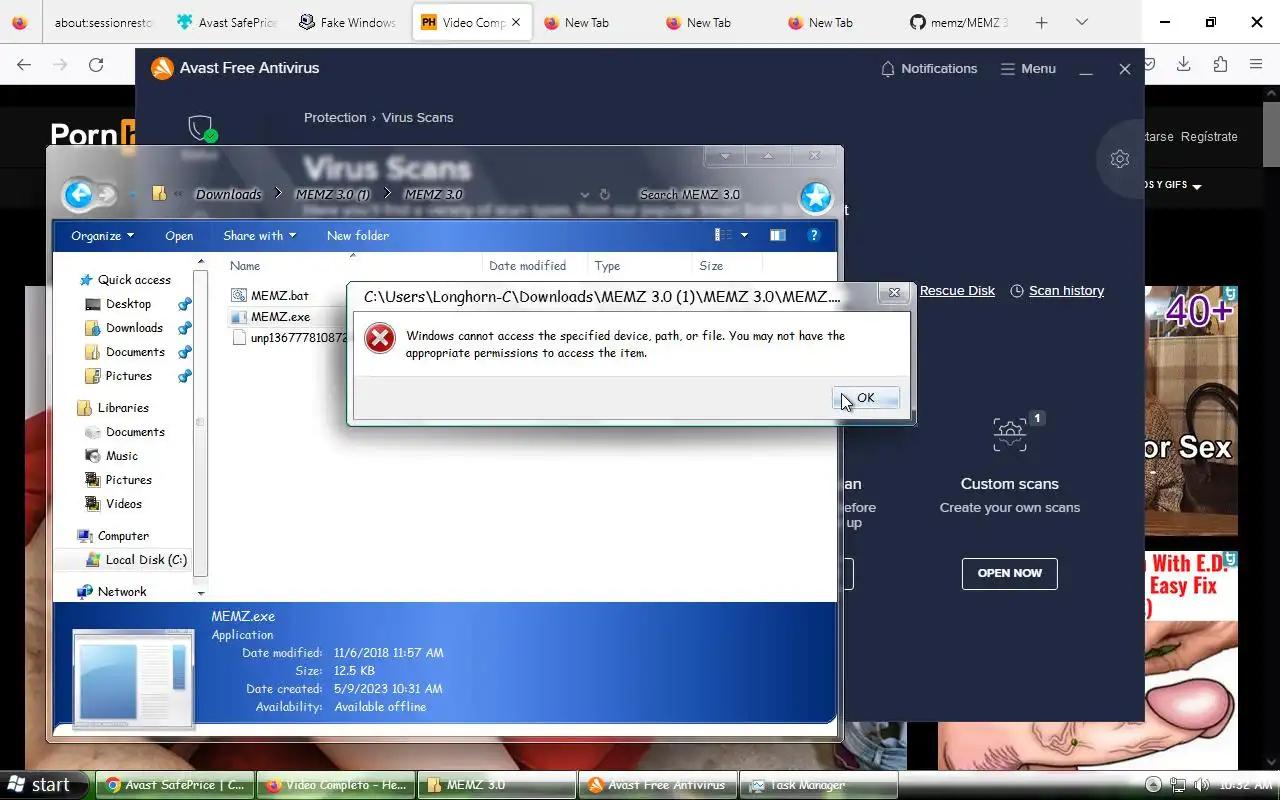The image size is (1280, 800).
Task: Go back in Firefox
Action: pos(24,65)
